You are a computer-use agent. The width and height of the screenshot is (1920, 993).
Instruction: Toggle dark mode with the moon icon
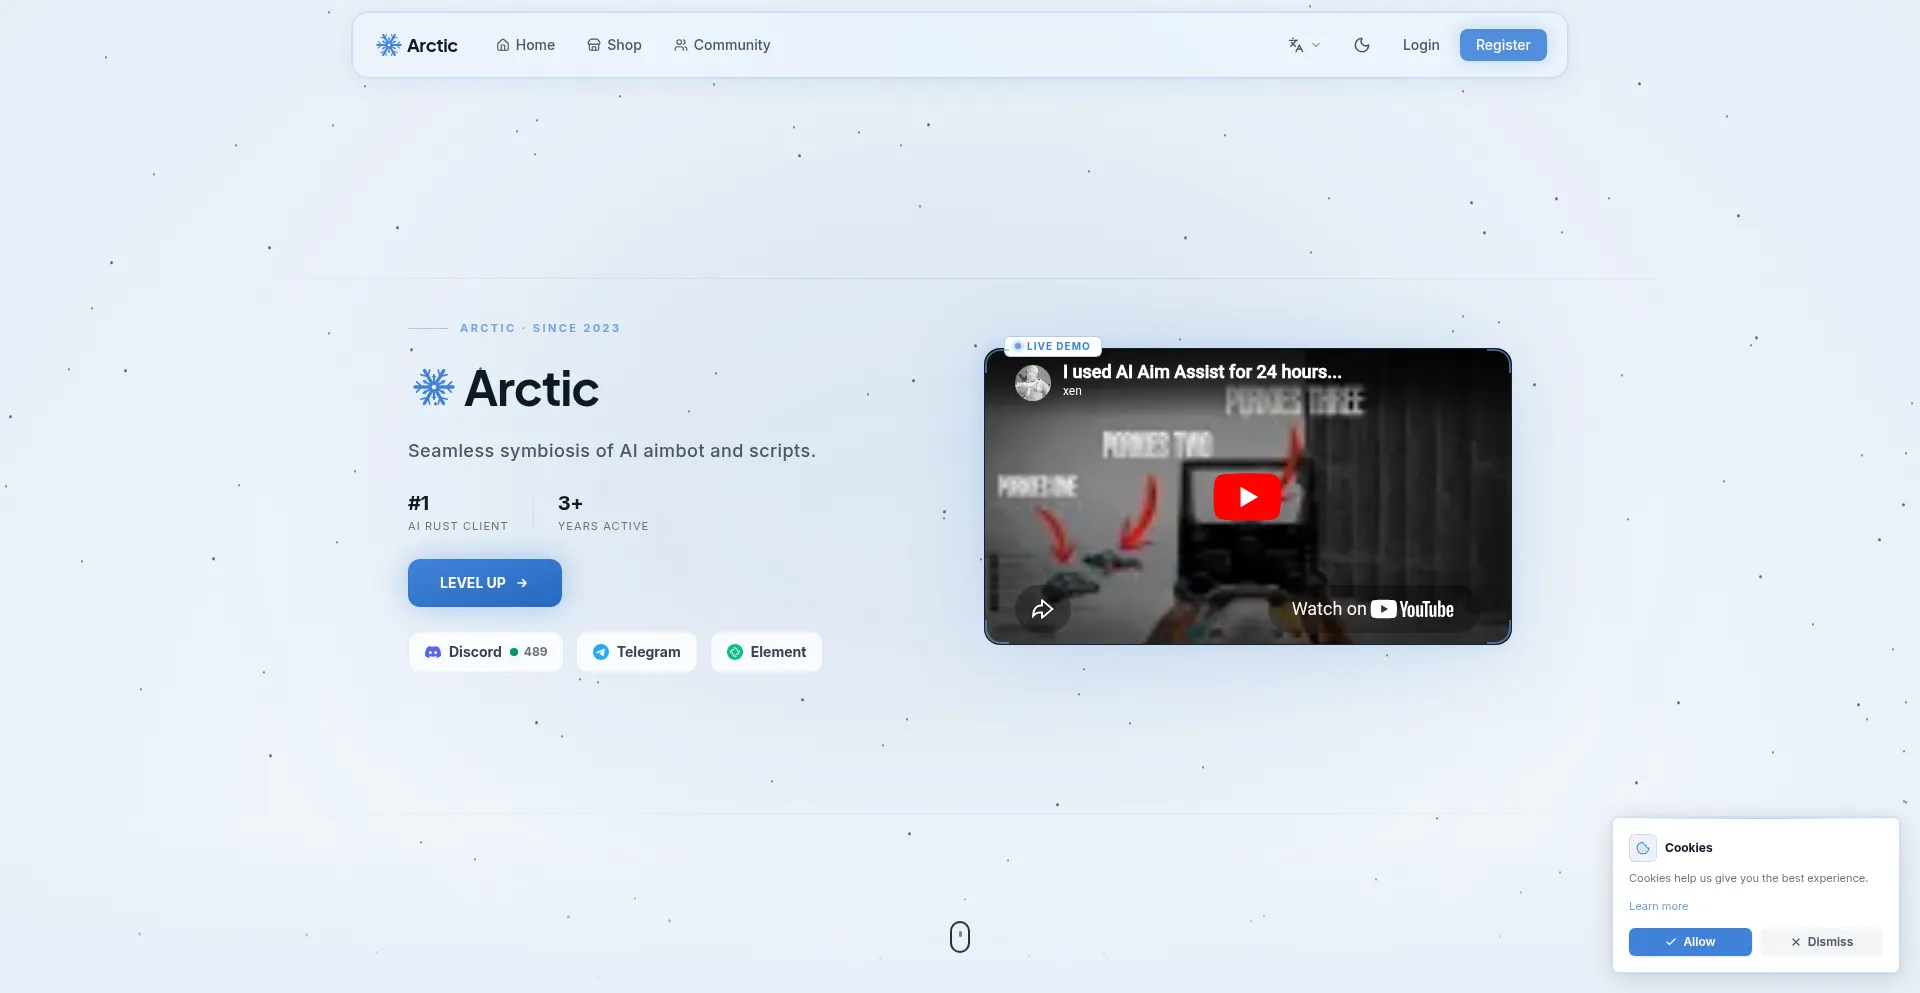[1362, 45]
